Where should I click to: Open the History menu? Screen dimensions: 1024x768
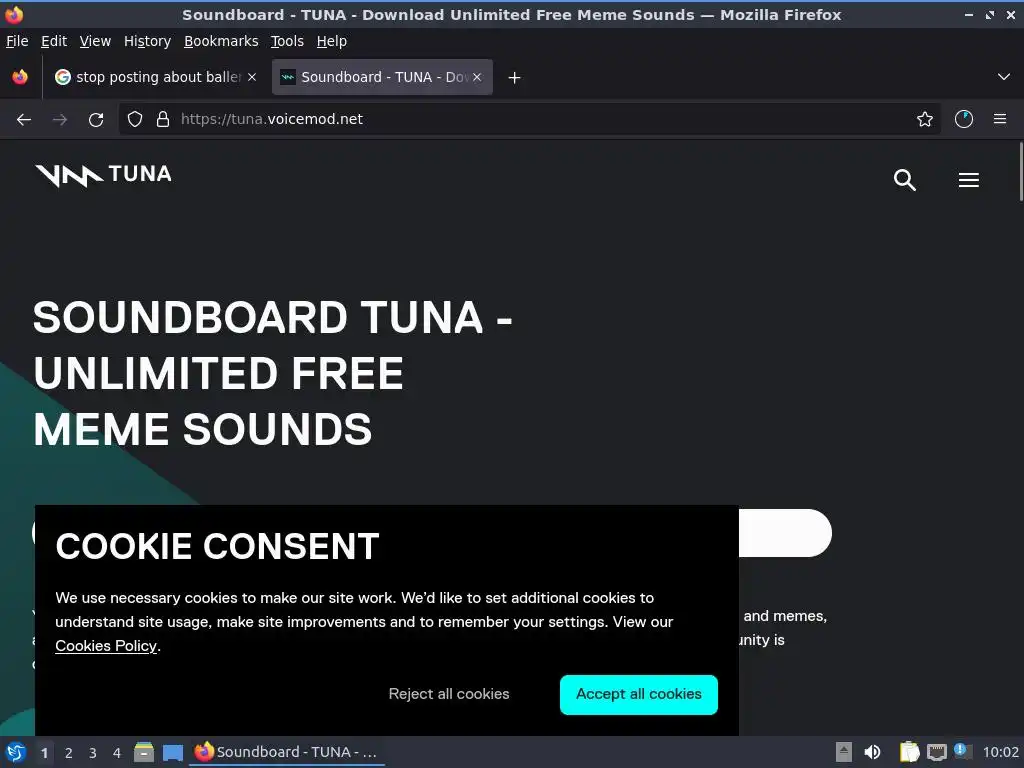(148, 41)
